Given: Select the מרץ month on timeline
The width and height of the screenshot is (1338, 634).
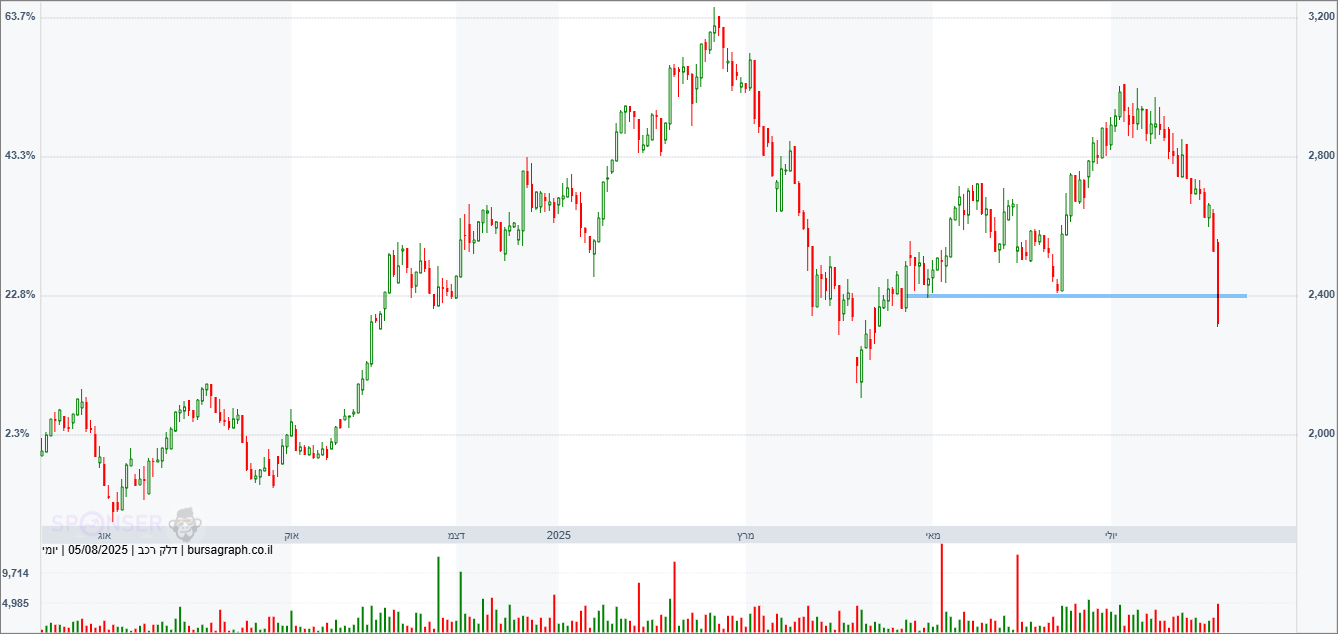Looking at the screenshot, I should pos(744,536).
